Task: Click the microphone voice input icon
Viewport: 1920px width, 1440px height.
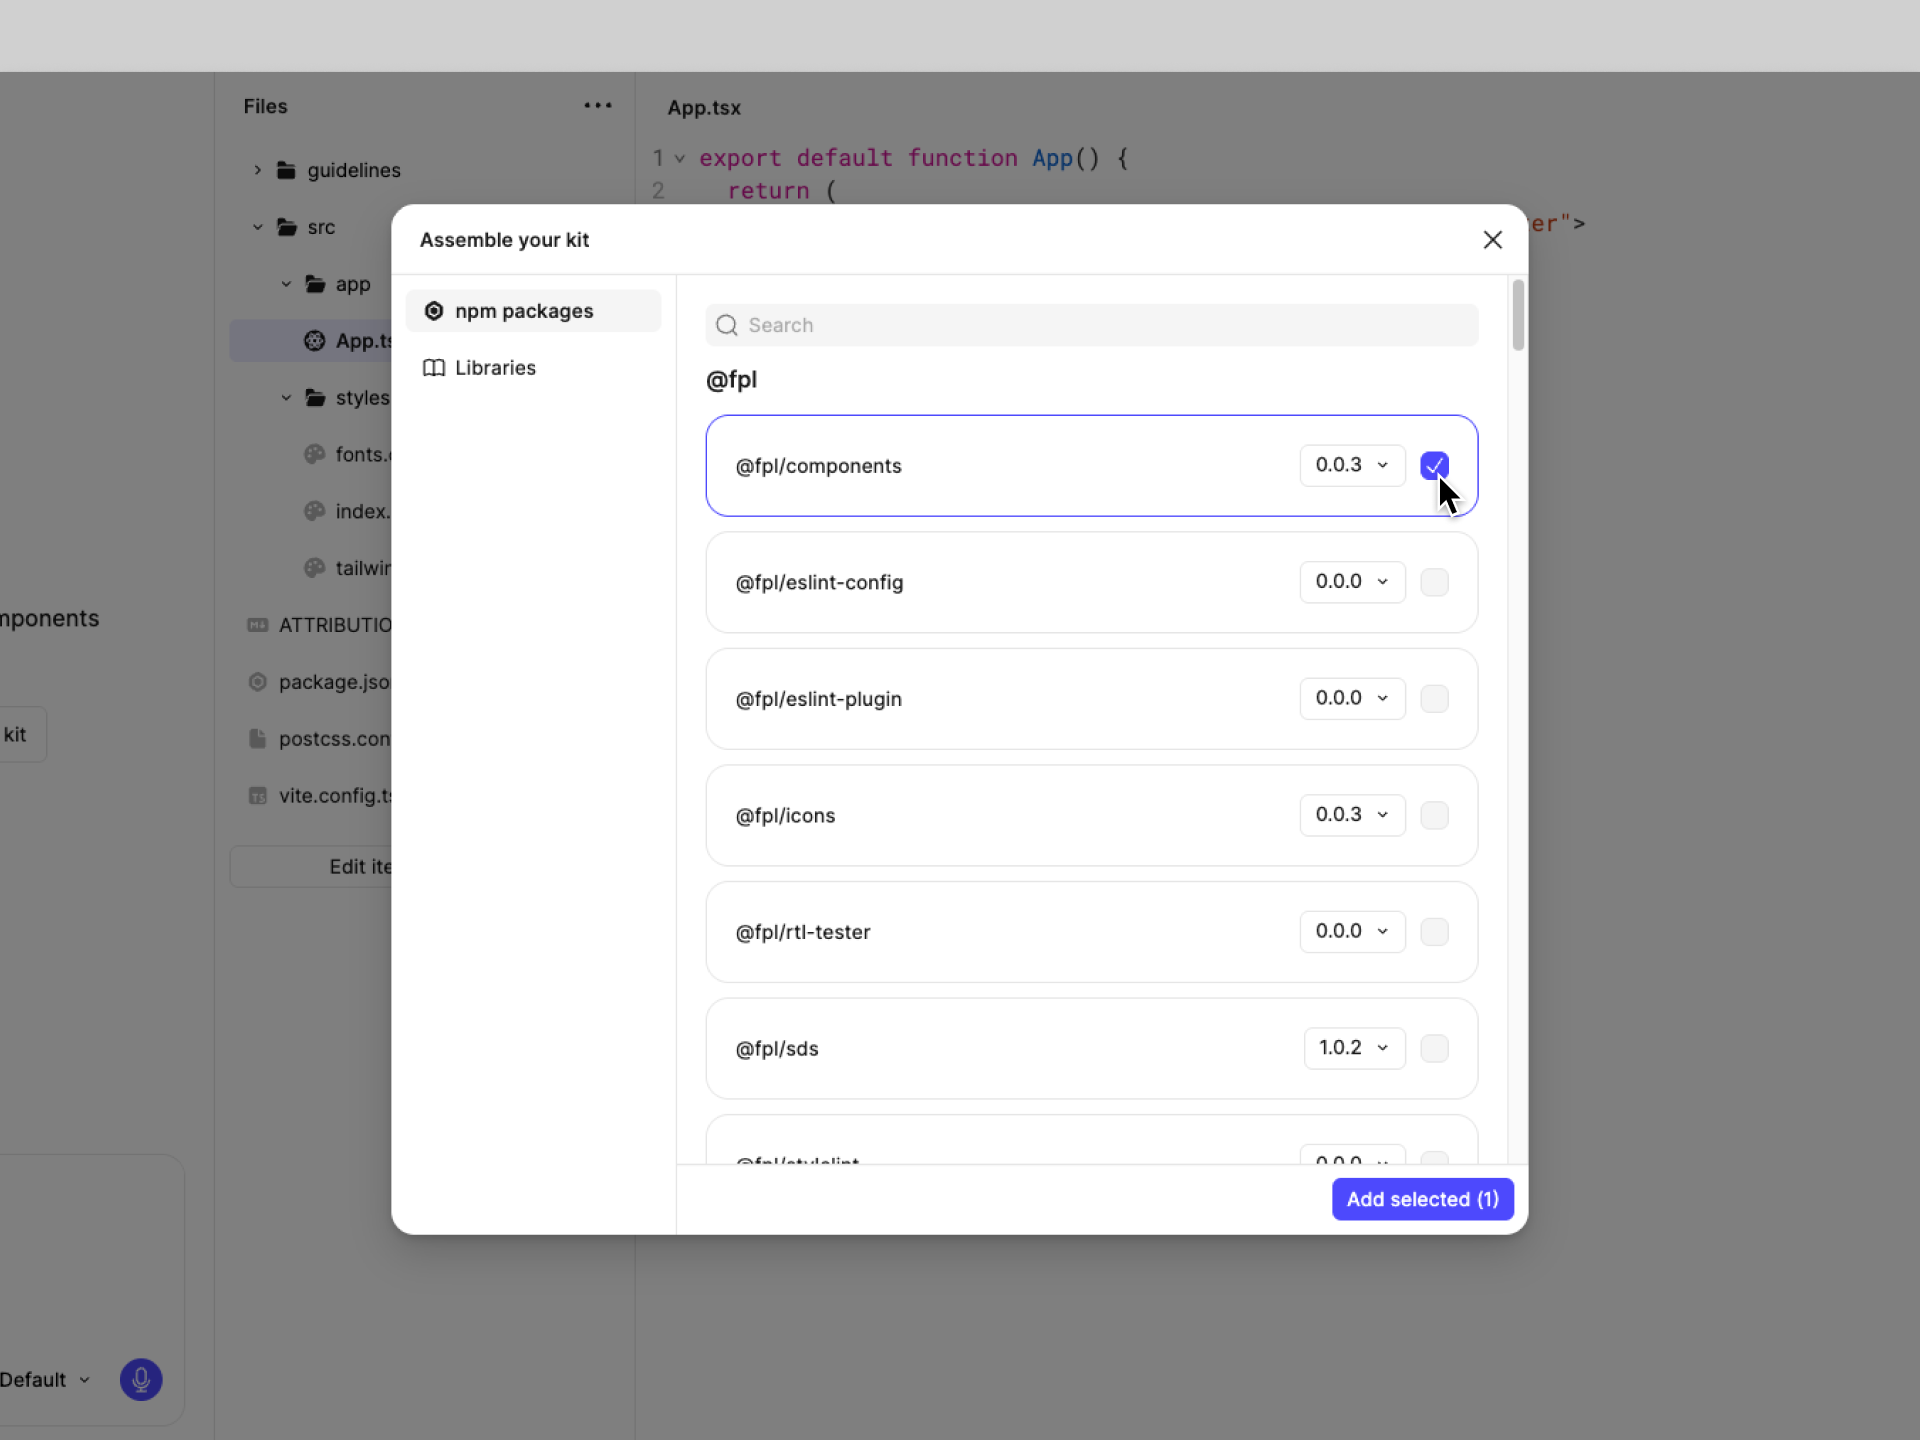Action: click(141, 1379)
